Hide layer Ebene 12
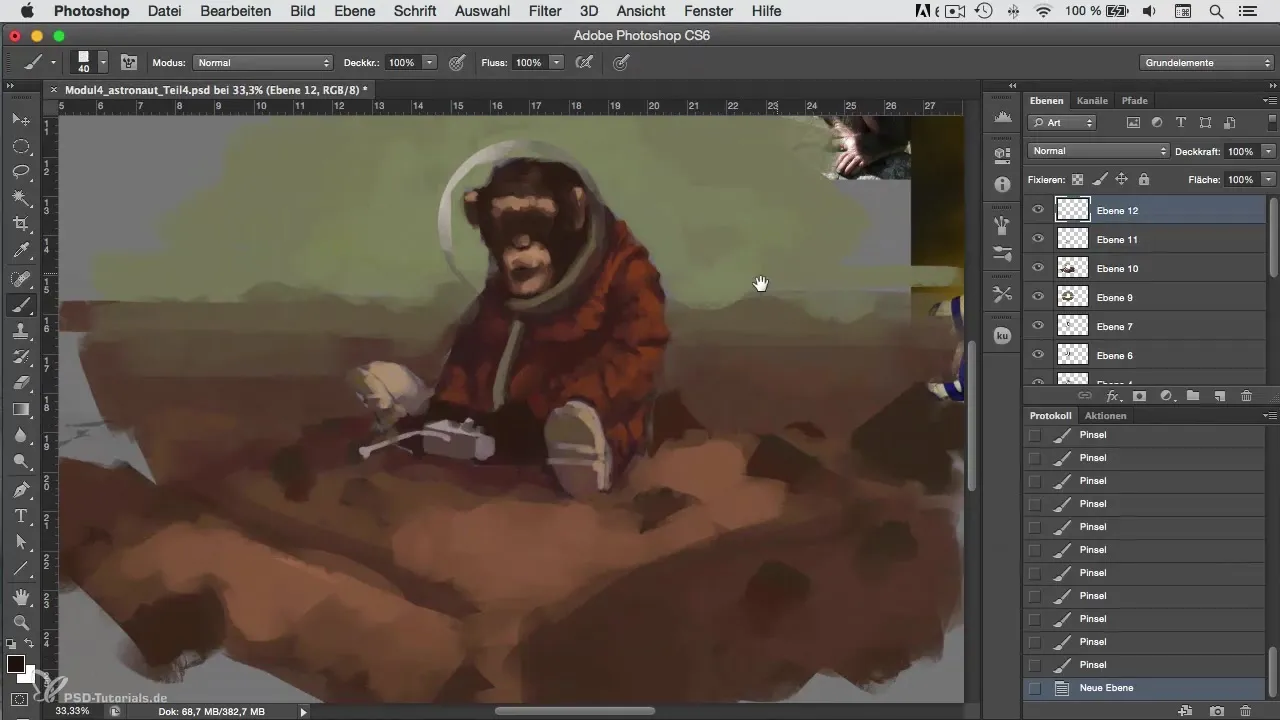 [1038, 210]
